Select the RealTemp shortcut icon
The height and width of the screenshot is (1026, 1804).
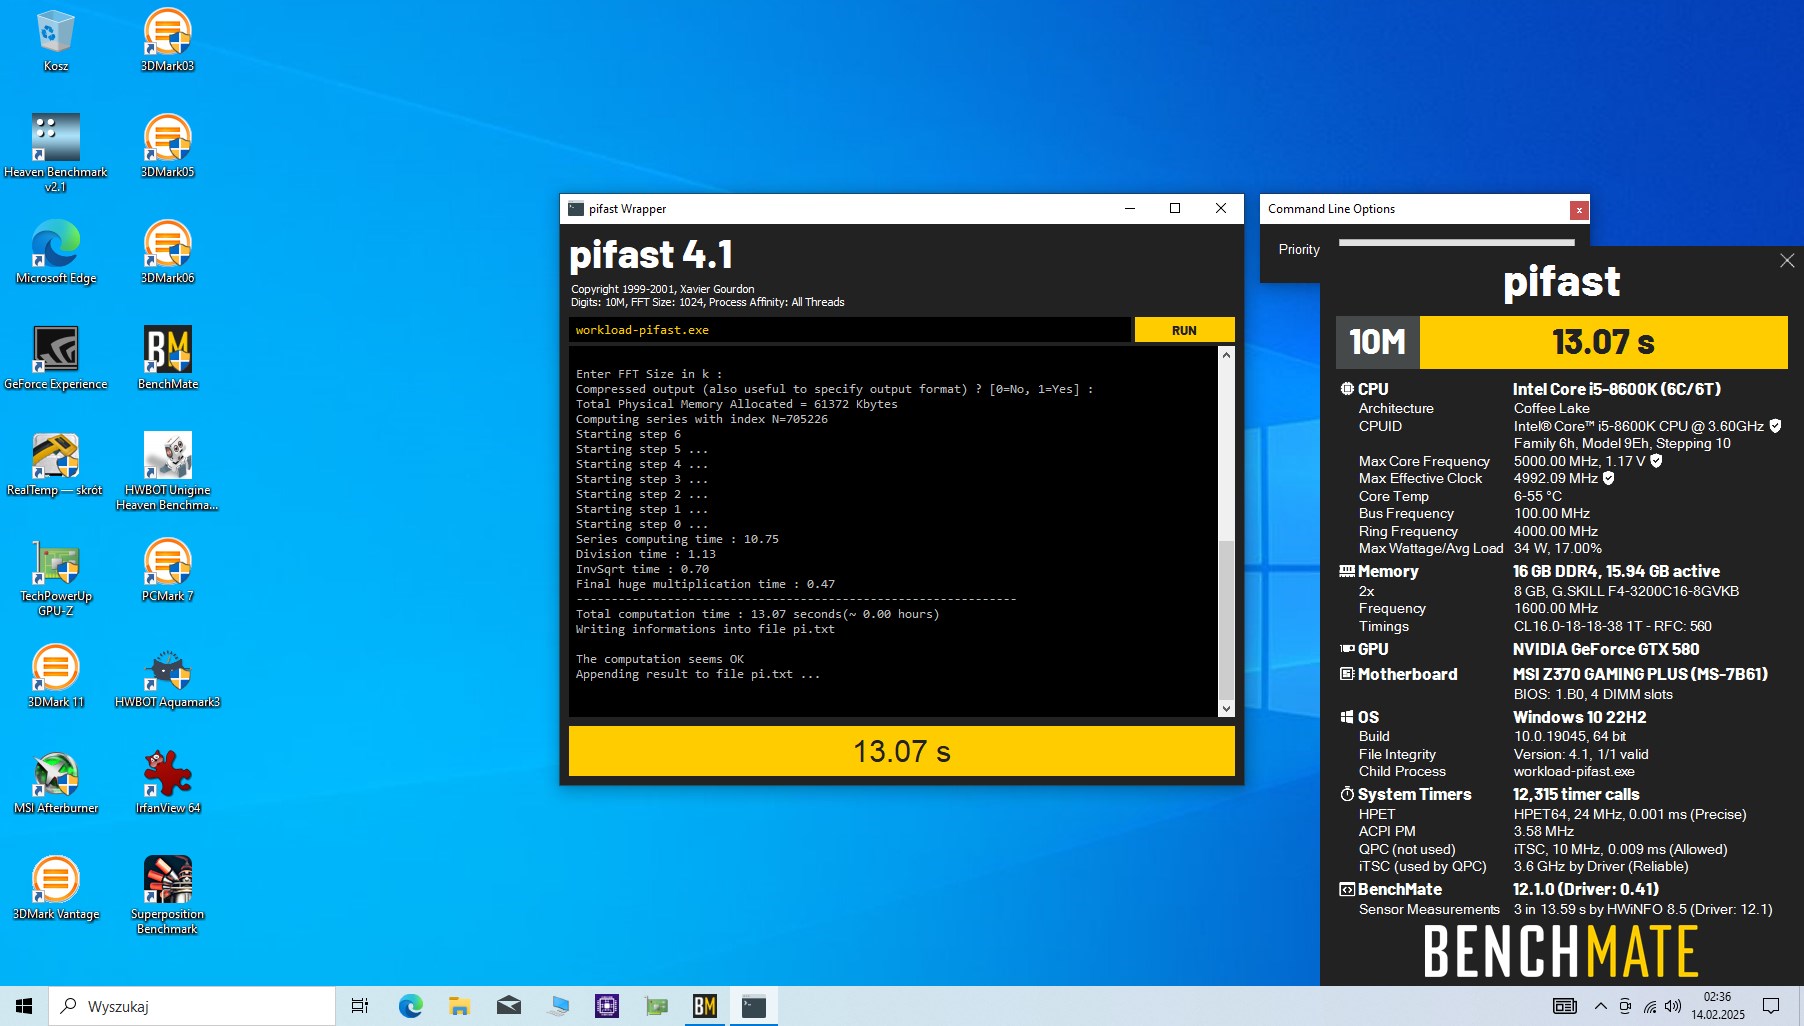click(x=55, y=465)
